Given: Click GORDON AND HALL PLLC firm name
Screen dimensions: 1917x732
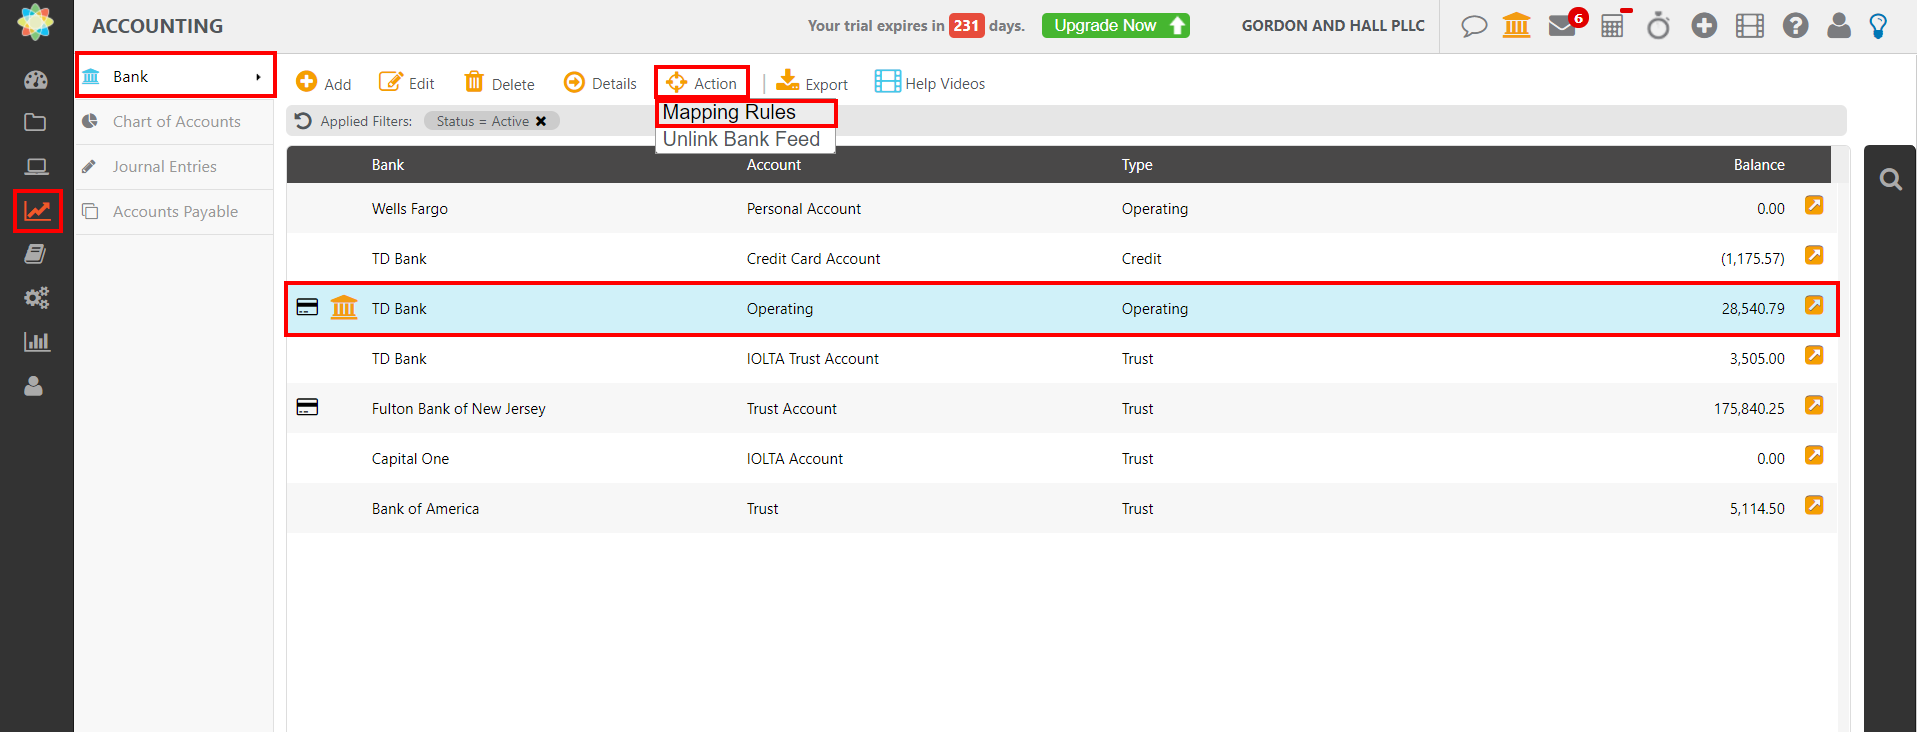Looking at the screenshot, I should click(x=1333, y=26).
